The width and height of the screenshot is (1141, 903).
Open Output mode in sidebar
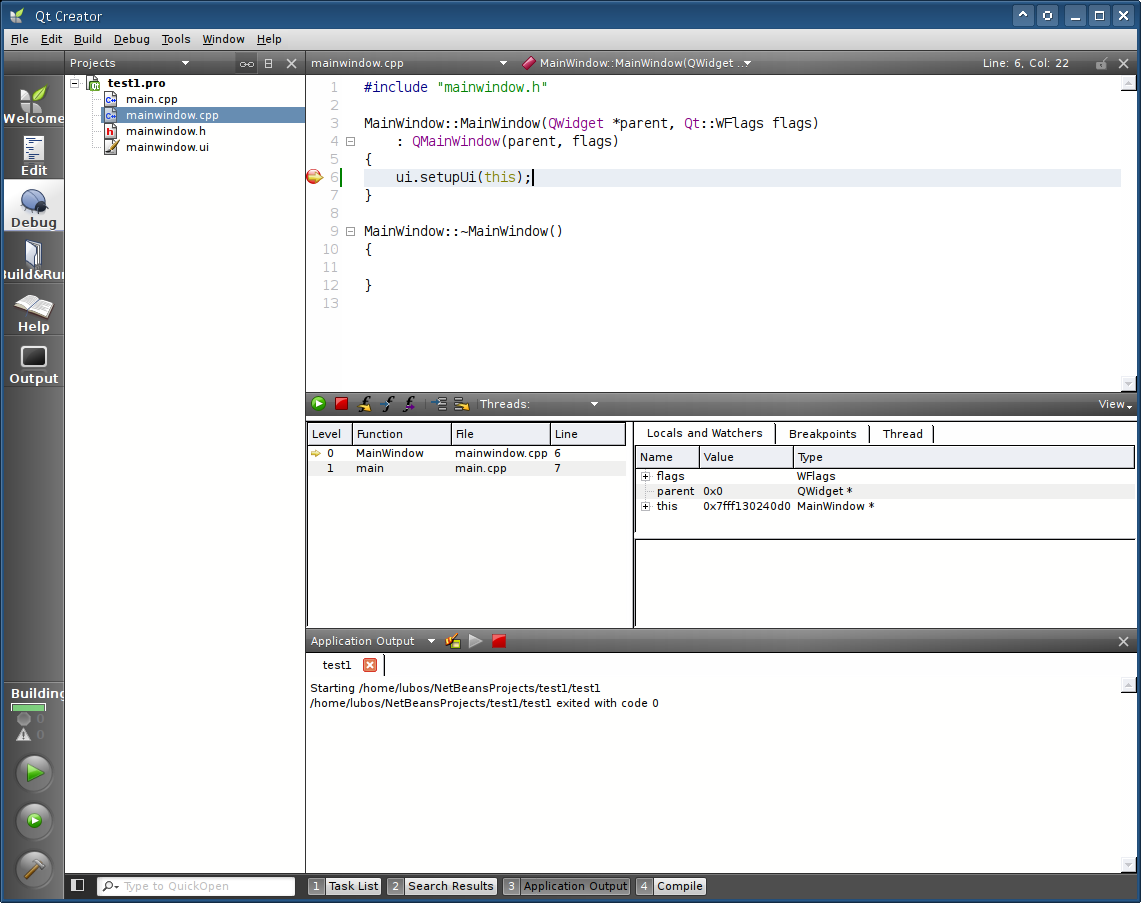point(33,364)
